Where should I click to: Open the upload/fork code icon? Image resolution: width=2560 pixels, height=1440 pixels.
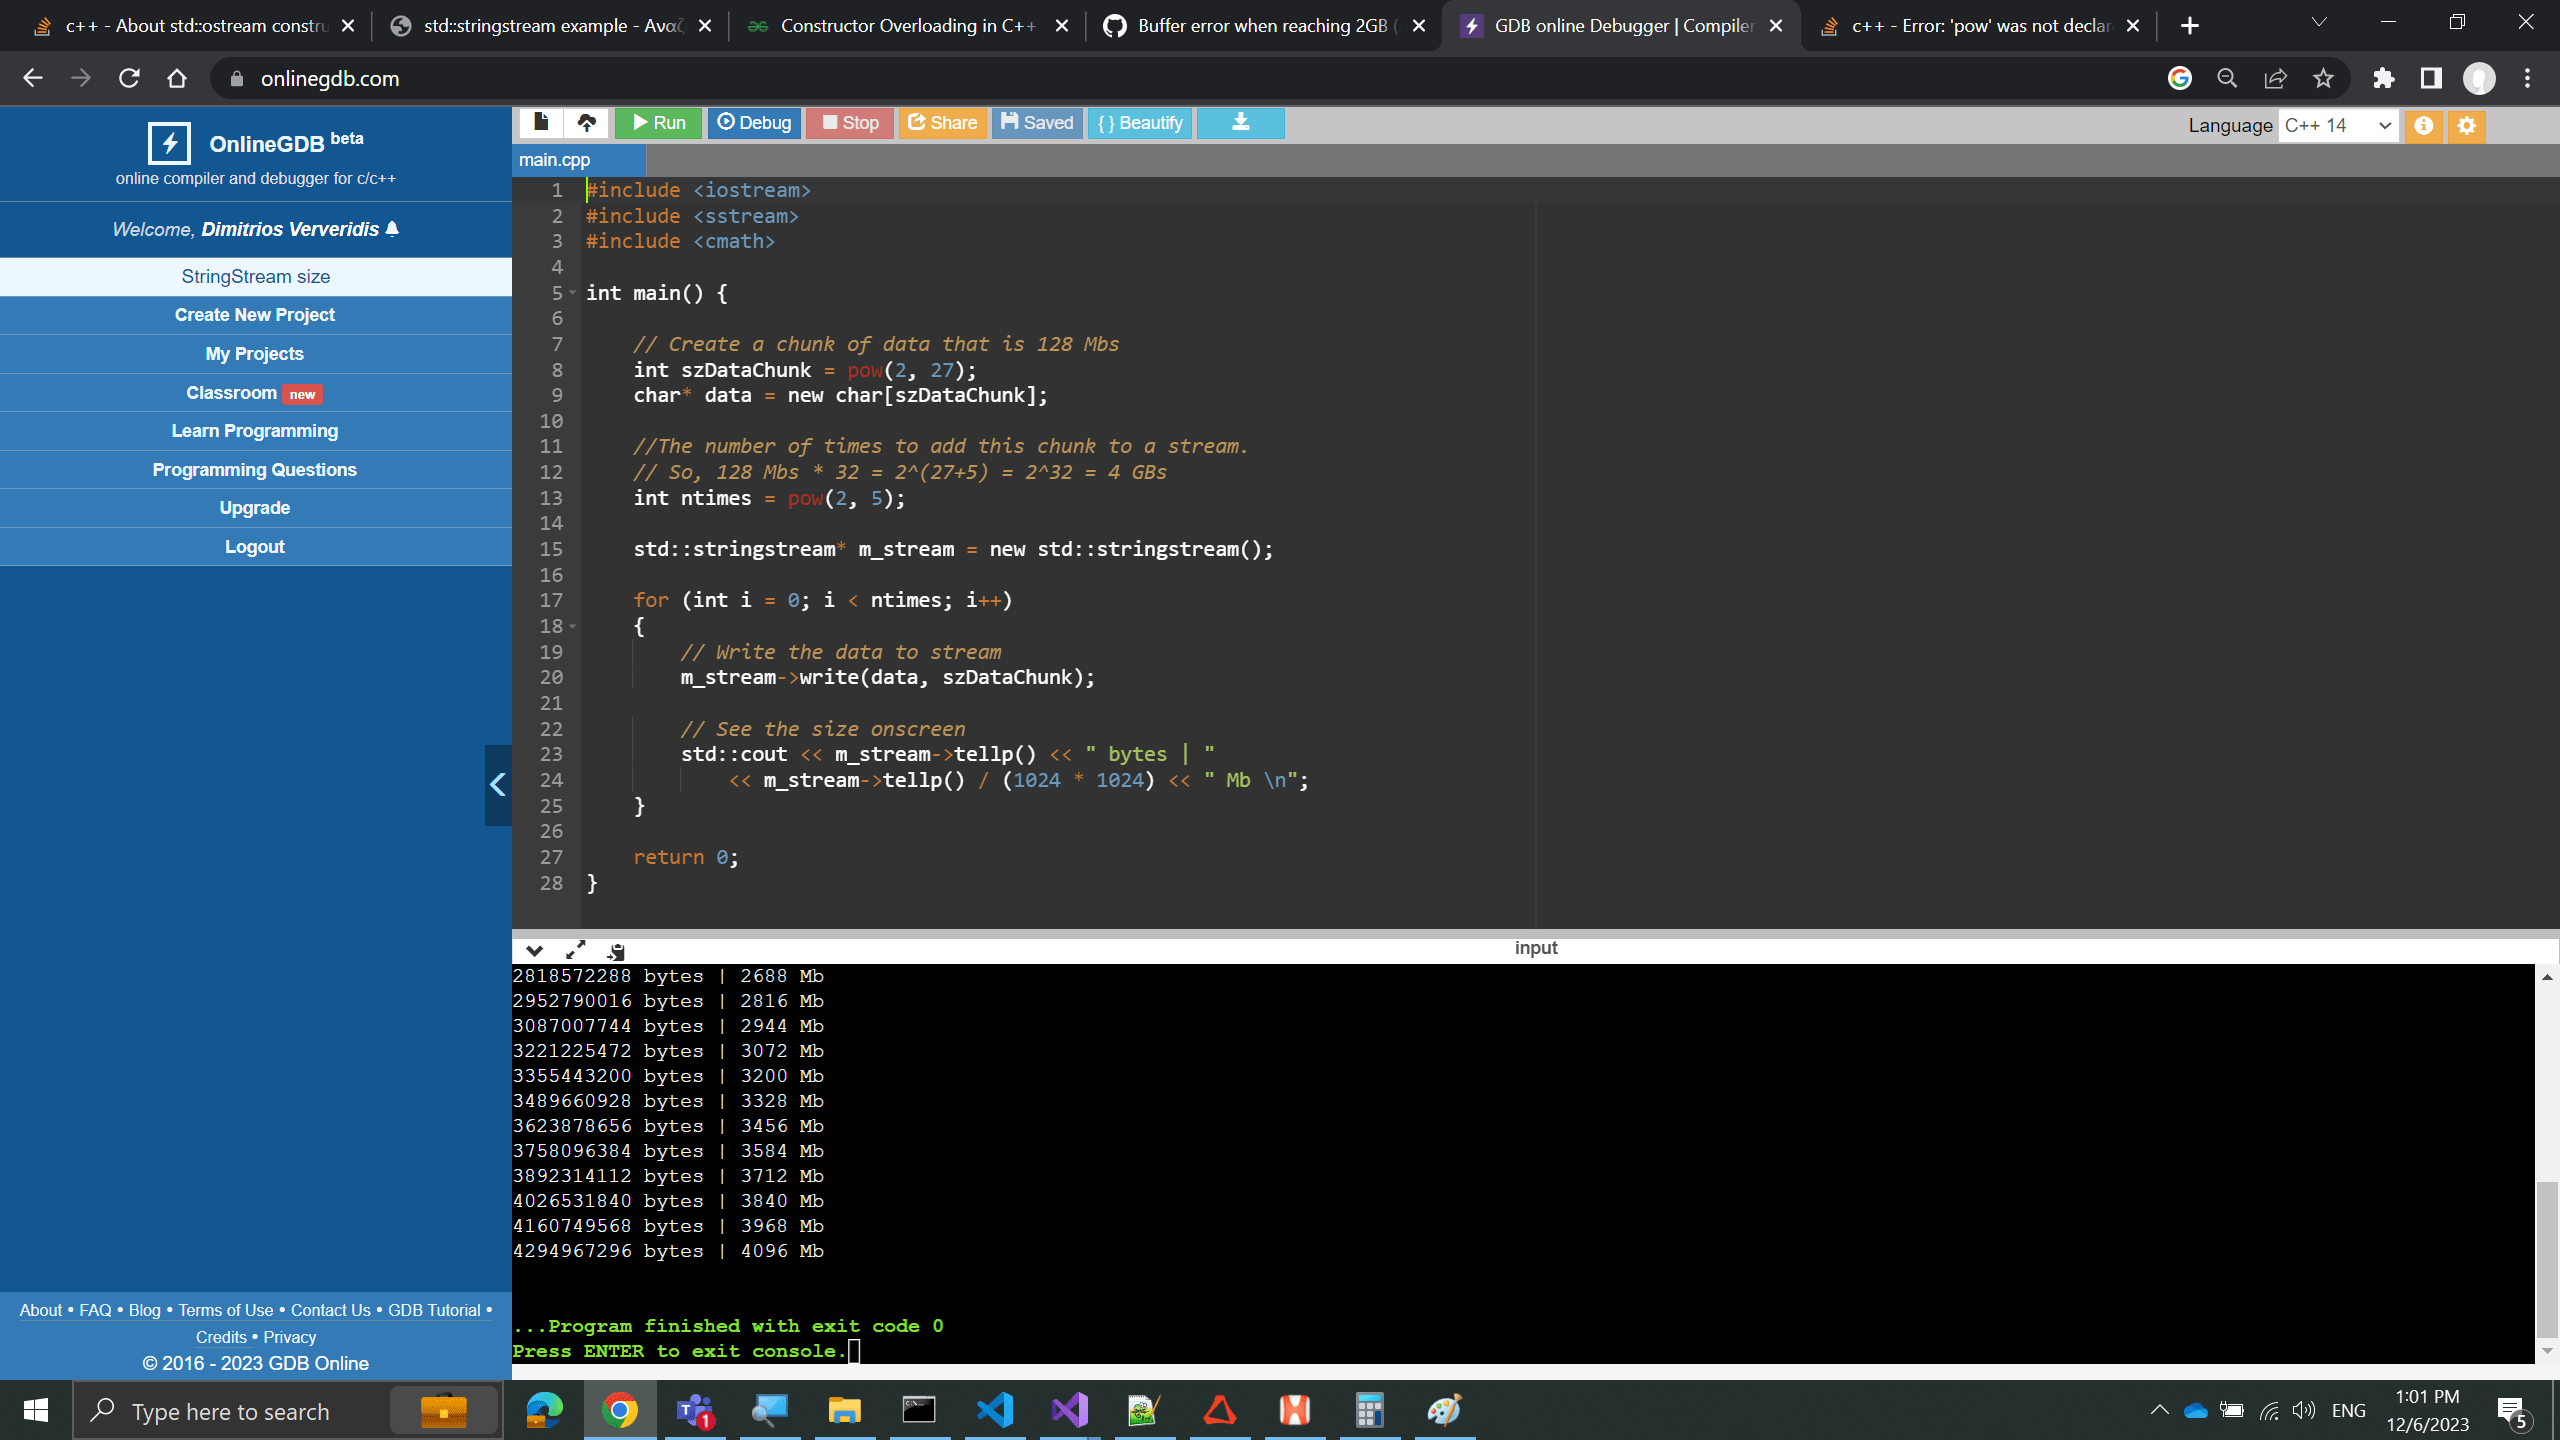click(x=586, y=123)
